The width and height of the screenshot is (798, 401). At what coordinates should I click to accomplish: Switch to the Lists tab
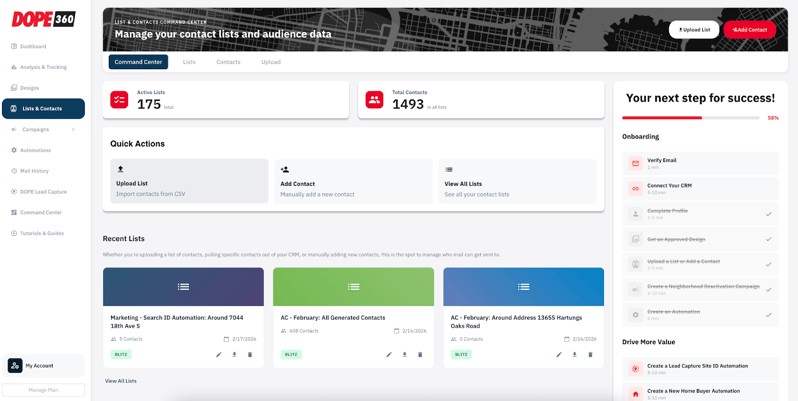[189, 62]
